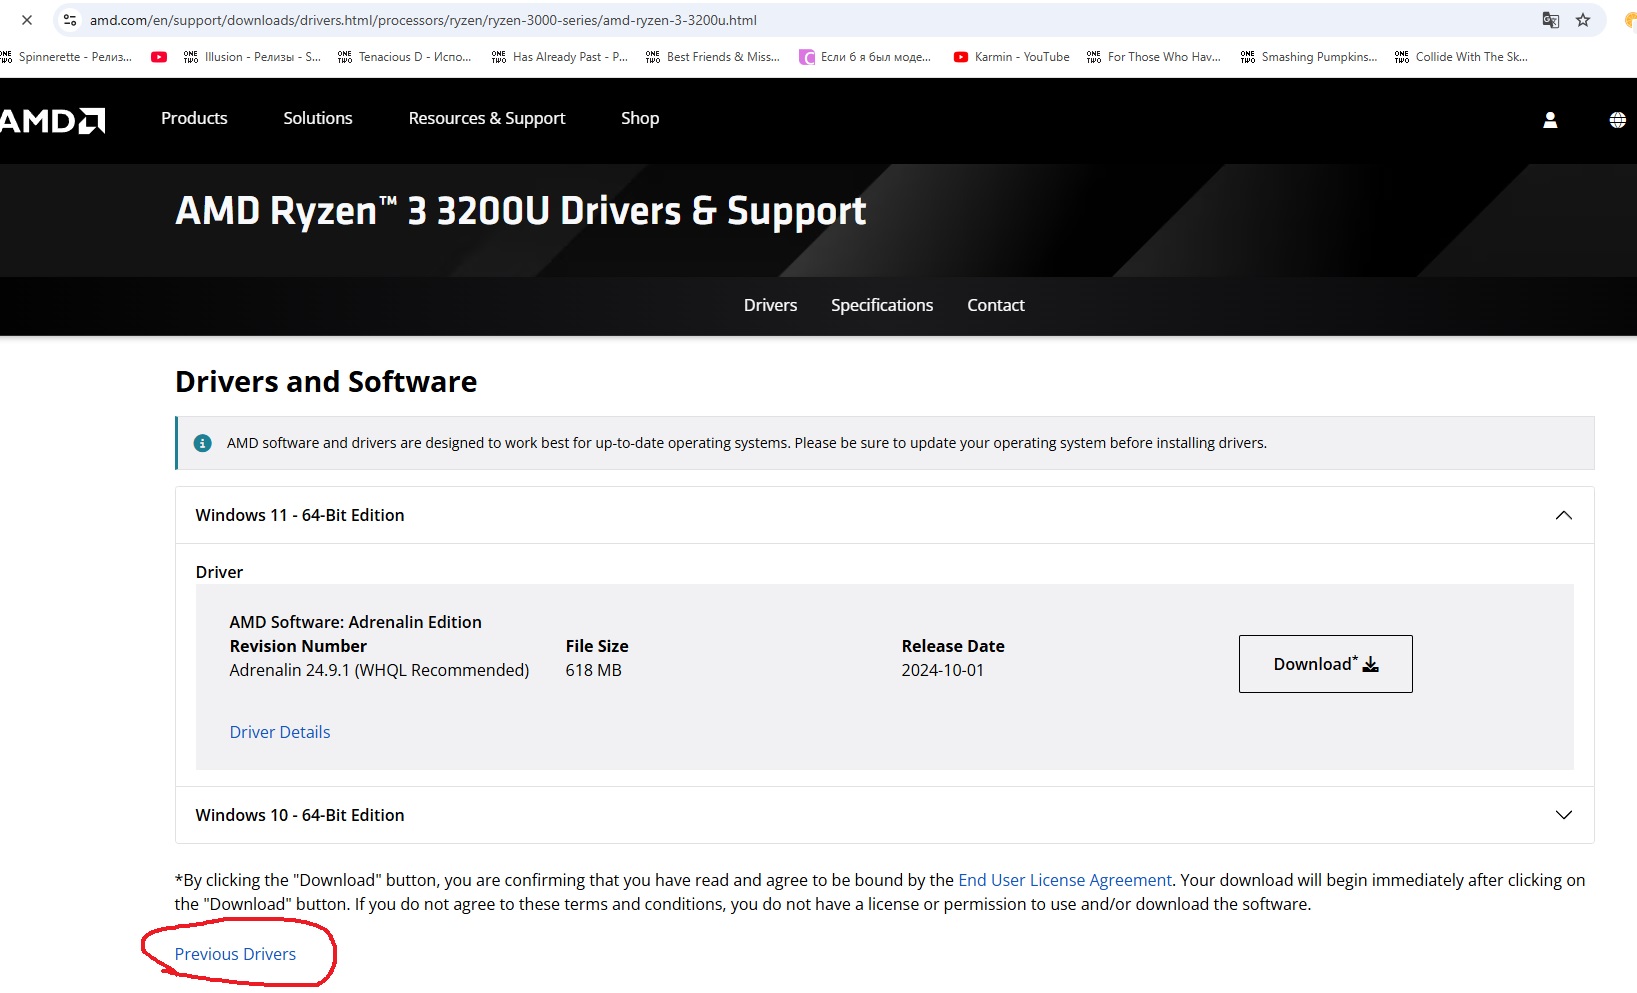Switch to the Specifications tab

(x=882, y=305)
